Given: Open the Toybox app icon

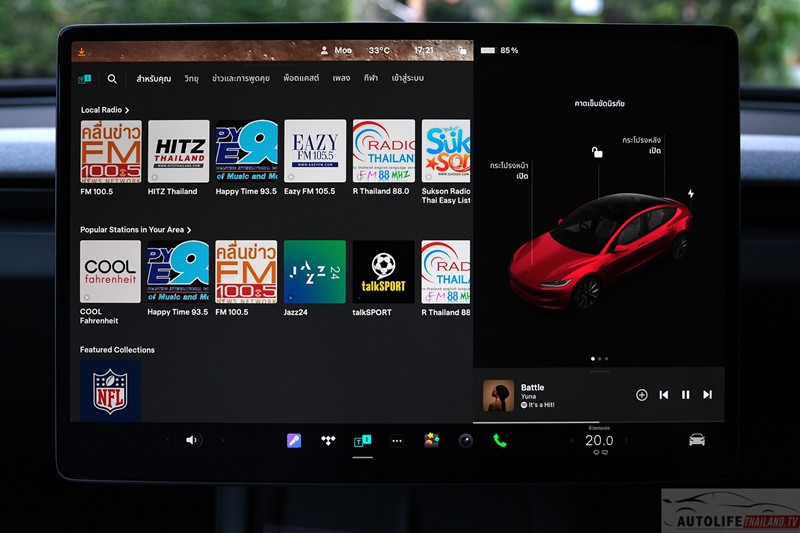Looking at the screenshot, I should coord(432,440).
